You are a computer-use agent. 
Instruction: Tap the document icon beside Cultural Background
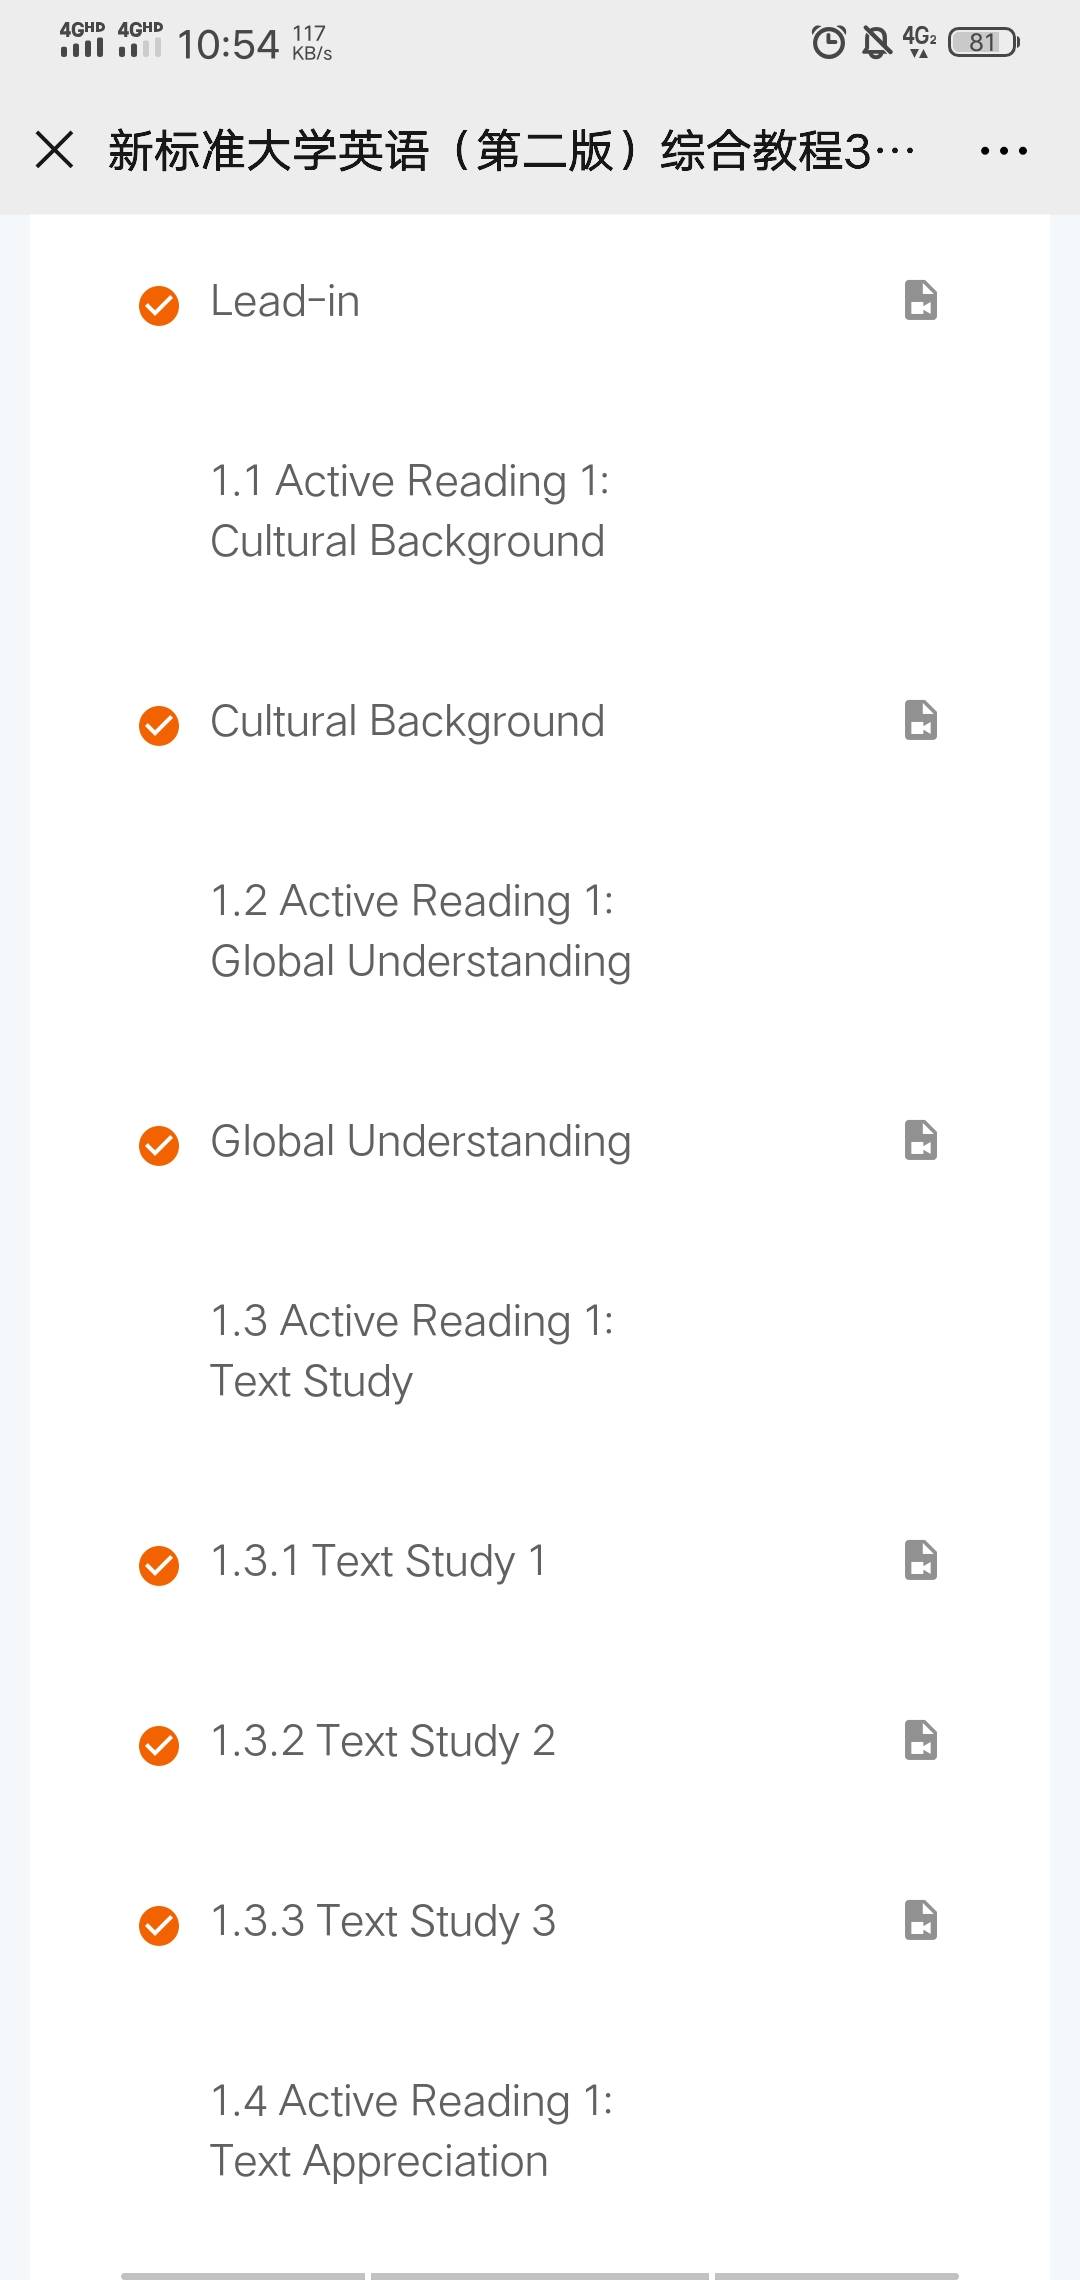tap(920, 720)
